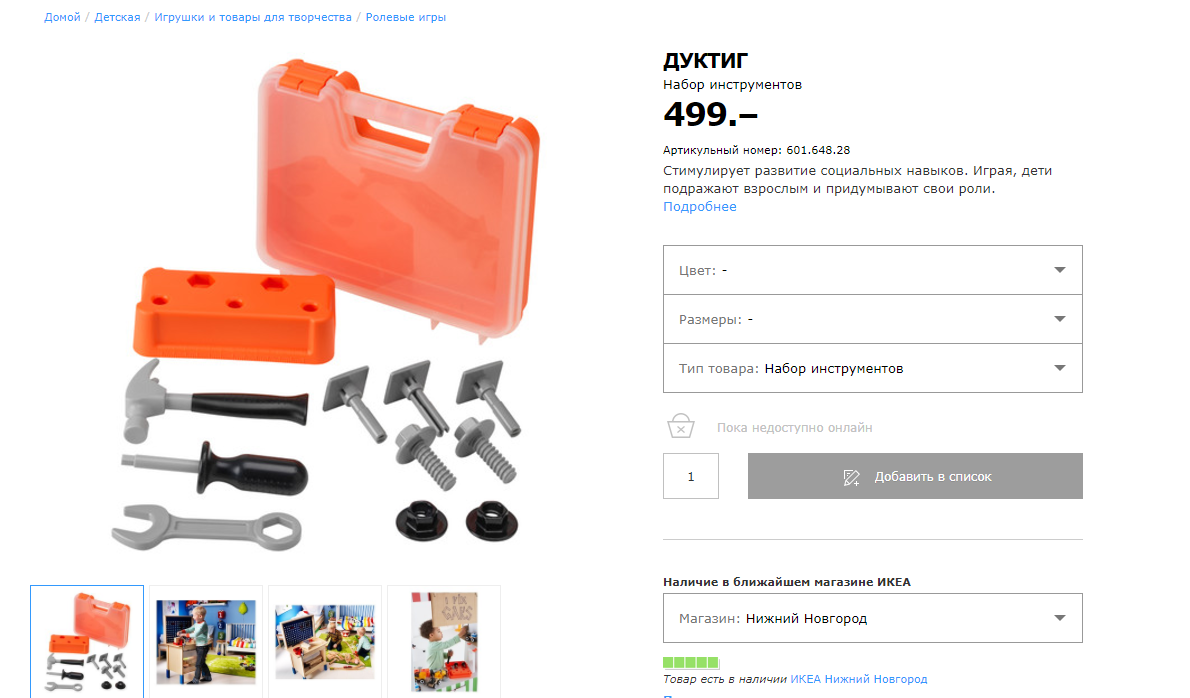Viewport: 1190px width, 698px height.
Task: Expand the Магазин store selector arrow
Action: (1059, 618)
